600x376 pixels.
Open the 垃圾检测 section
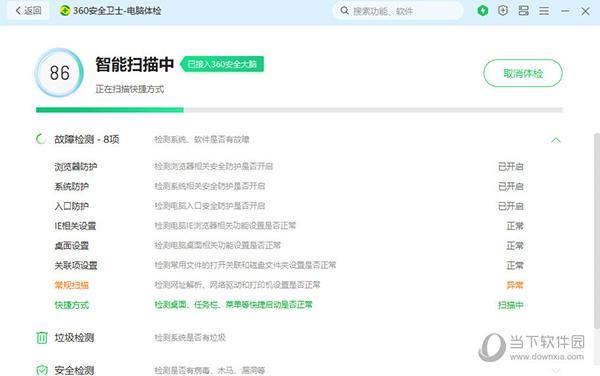click(x=74, y=338)
